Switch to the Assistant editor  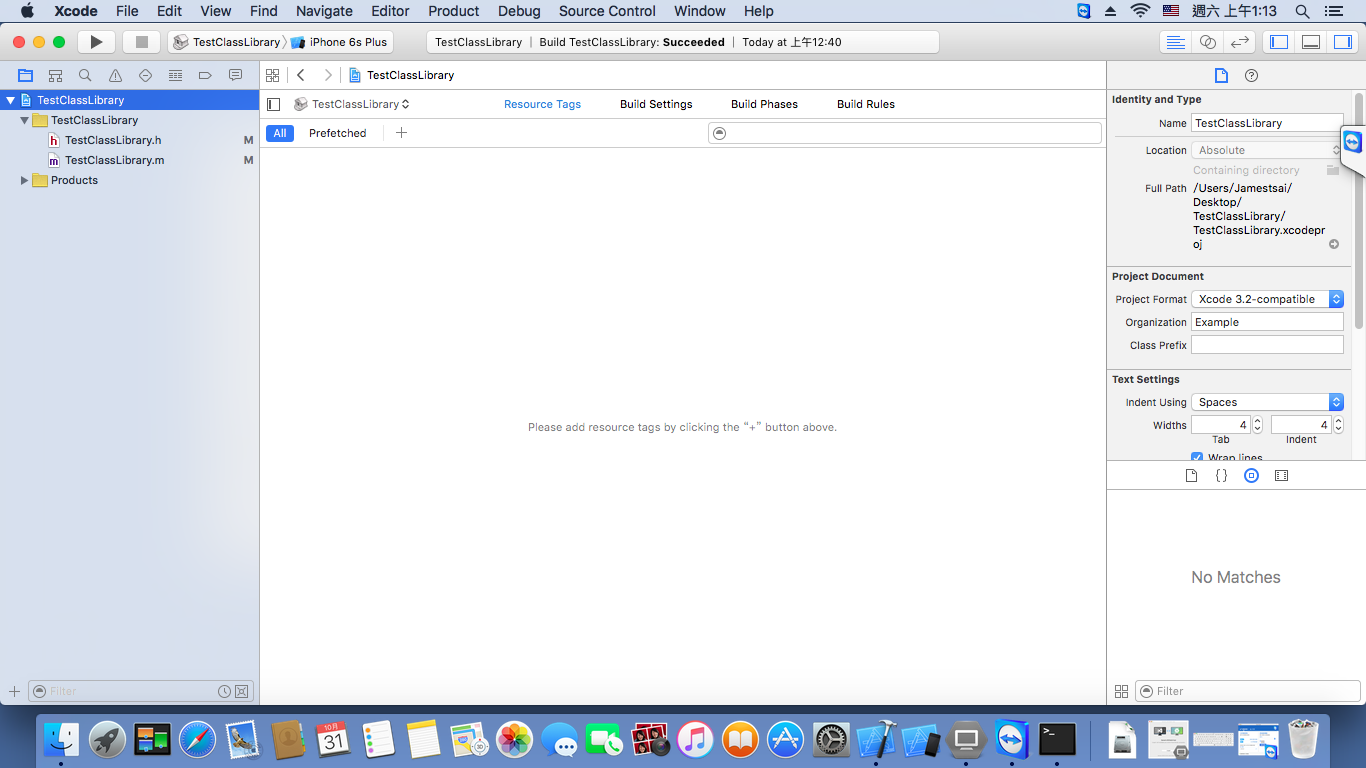(x=1208, y=42)
